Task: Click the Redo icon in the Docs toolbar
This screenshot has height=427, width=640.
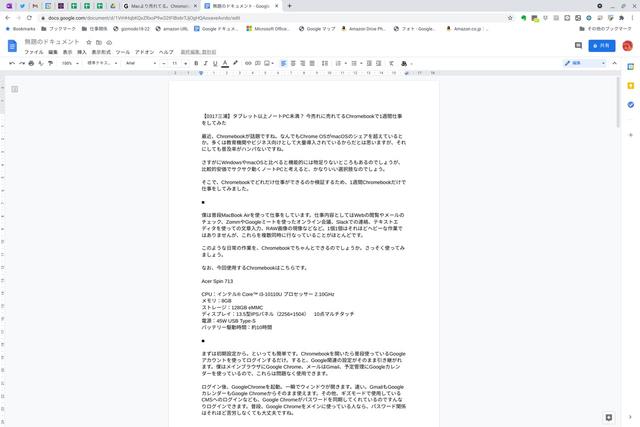Action: point(22,63)
